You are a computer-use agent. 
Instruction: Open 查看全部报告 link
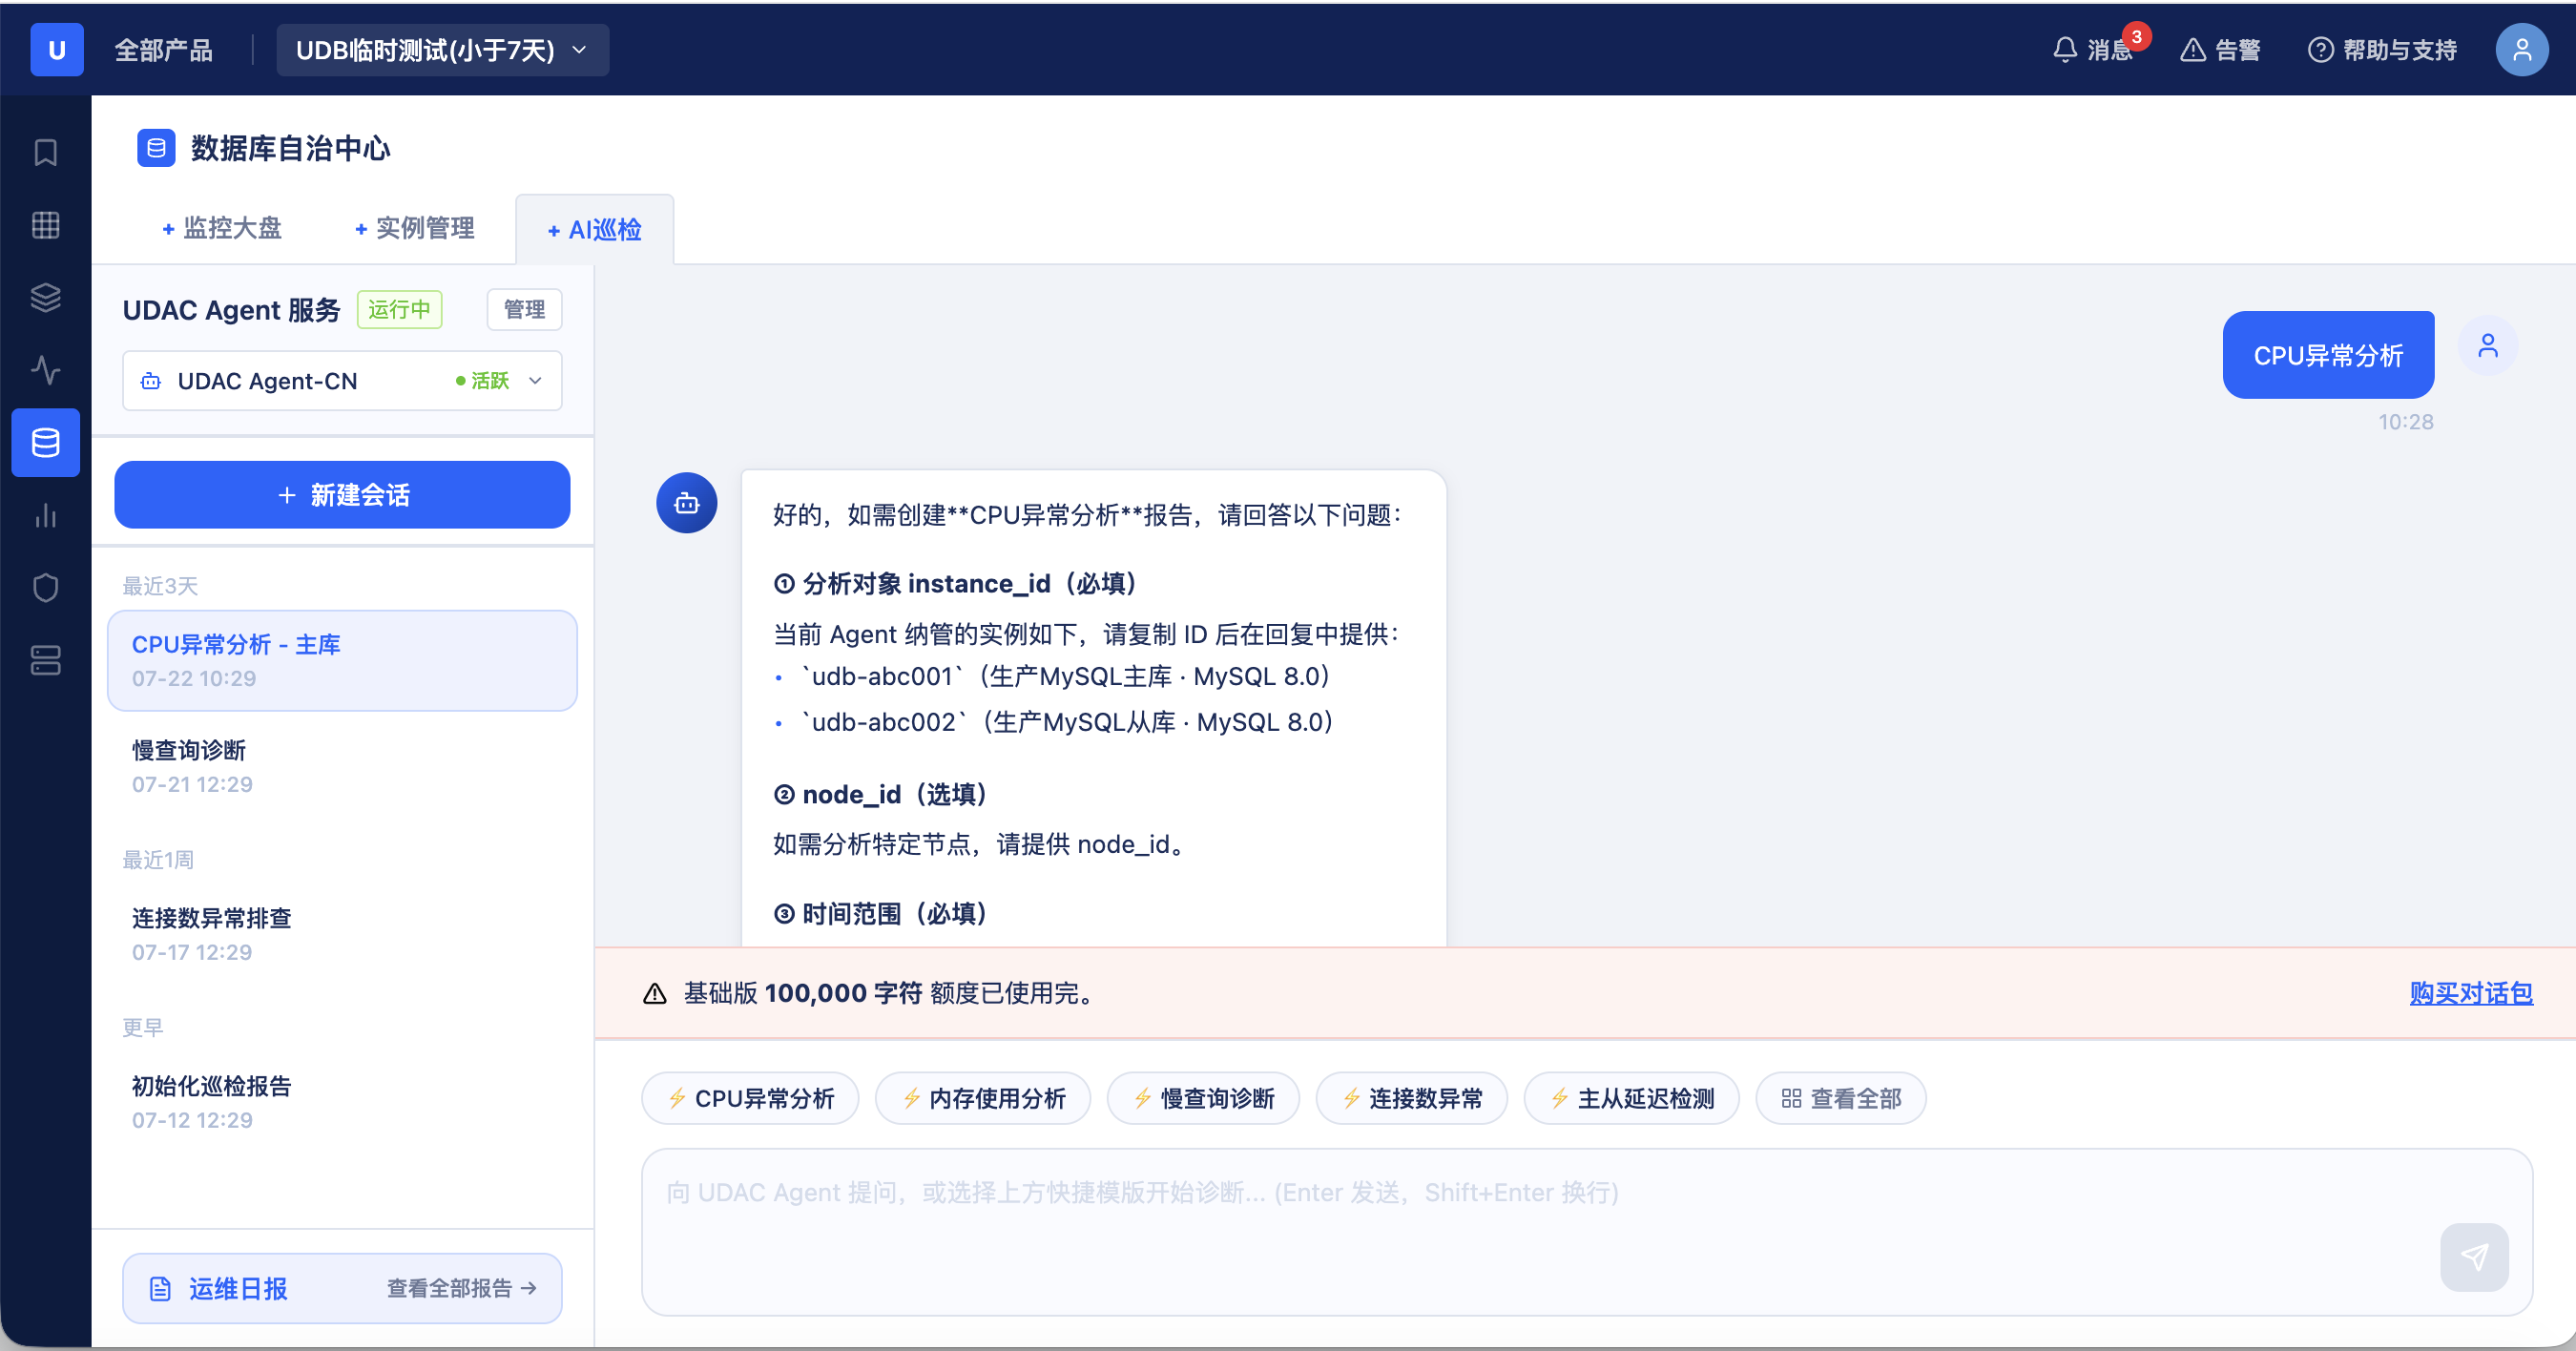[x=462, y=1289]
